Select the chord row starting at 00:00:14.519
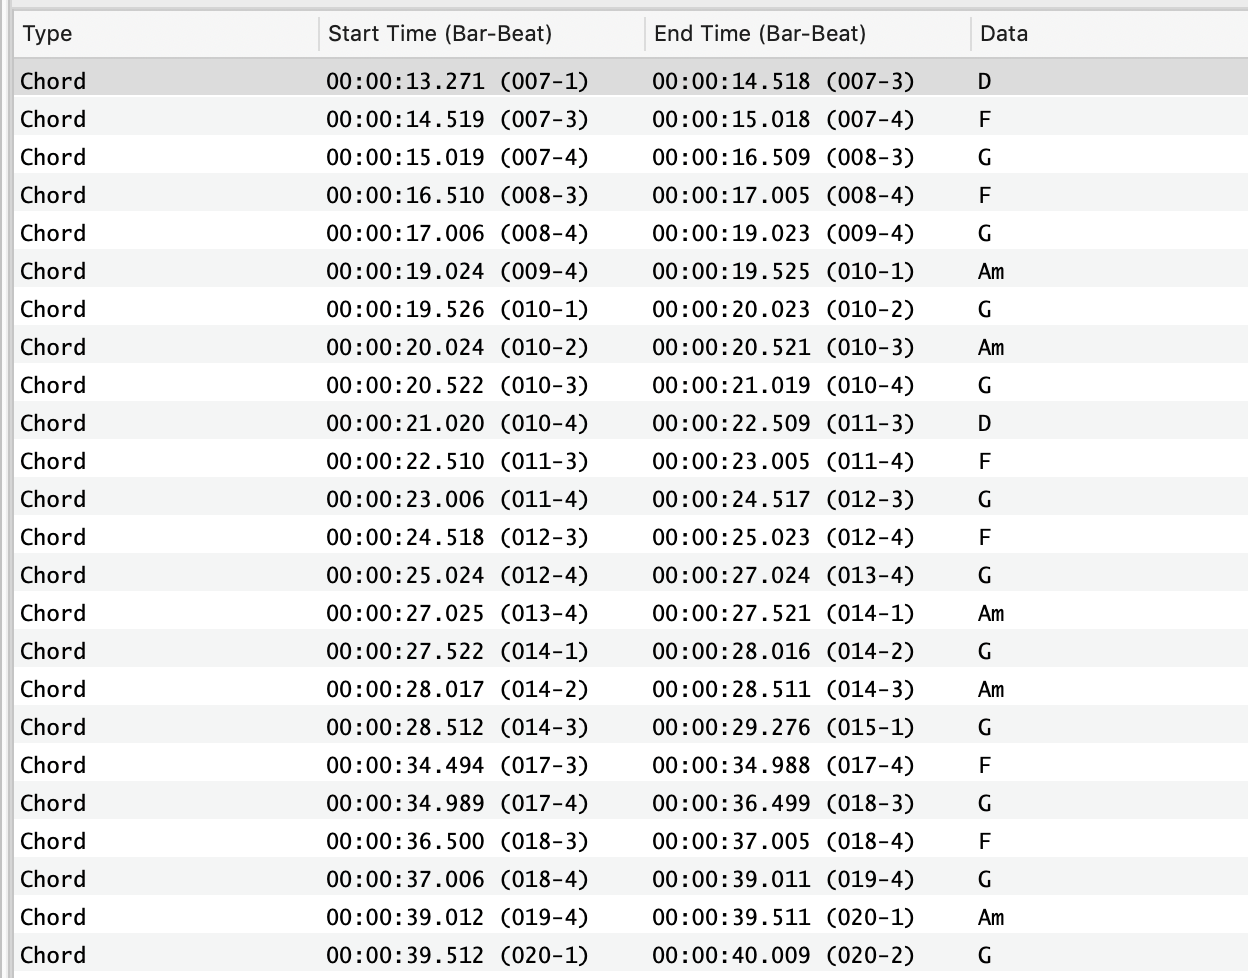The width and height of the screenshot is (1248, 978). point(631,119)
